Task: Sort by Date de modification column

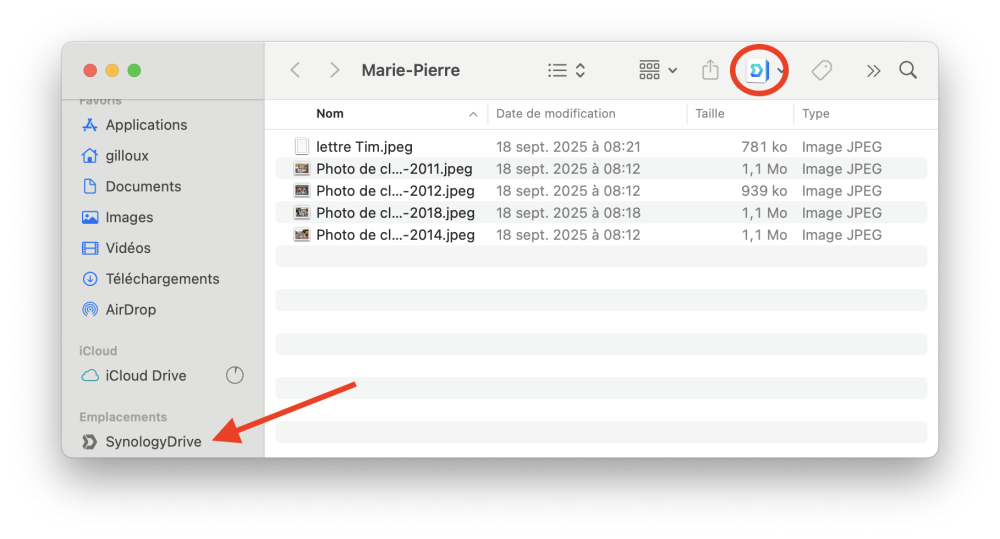Action: click(556, 114)
